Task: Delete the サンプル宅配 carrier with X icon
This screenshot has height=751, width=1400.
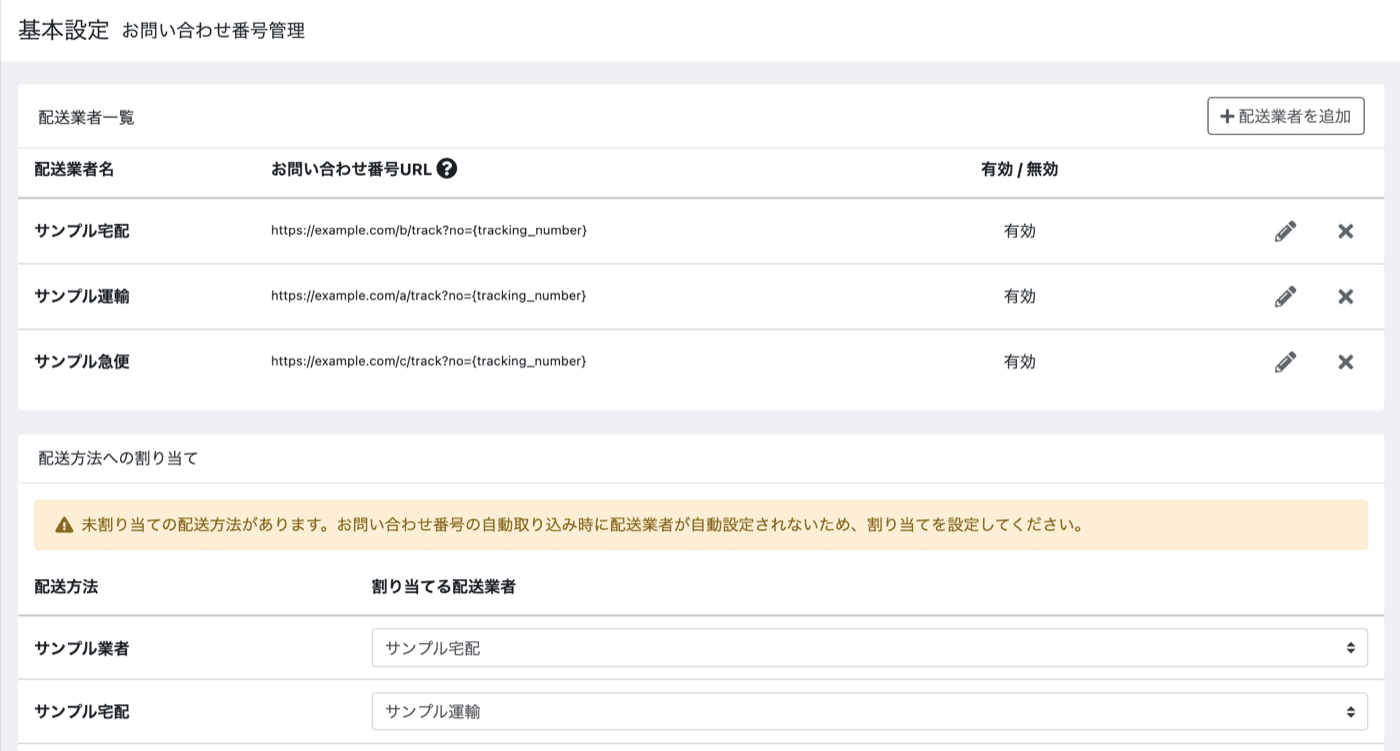Action: click(1345, 231)
